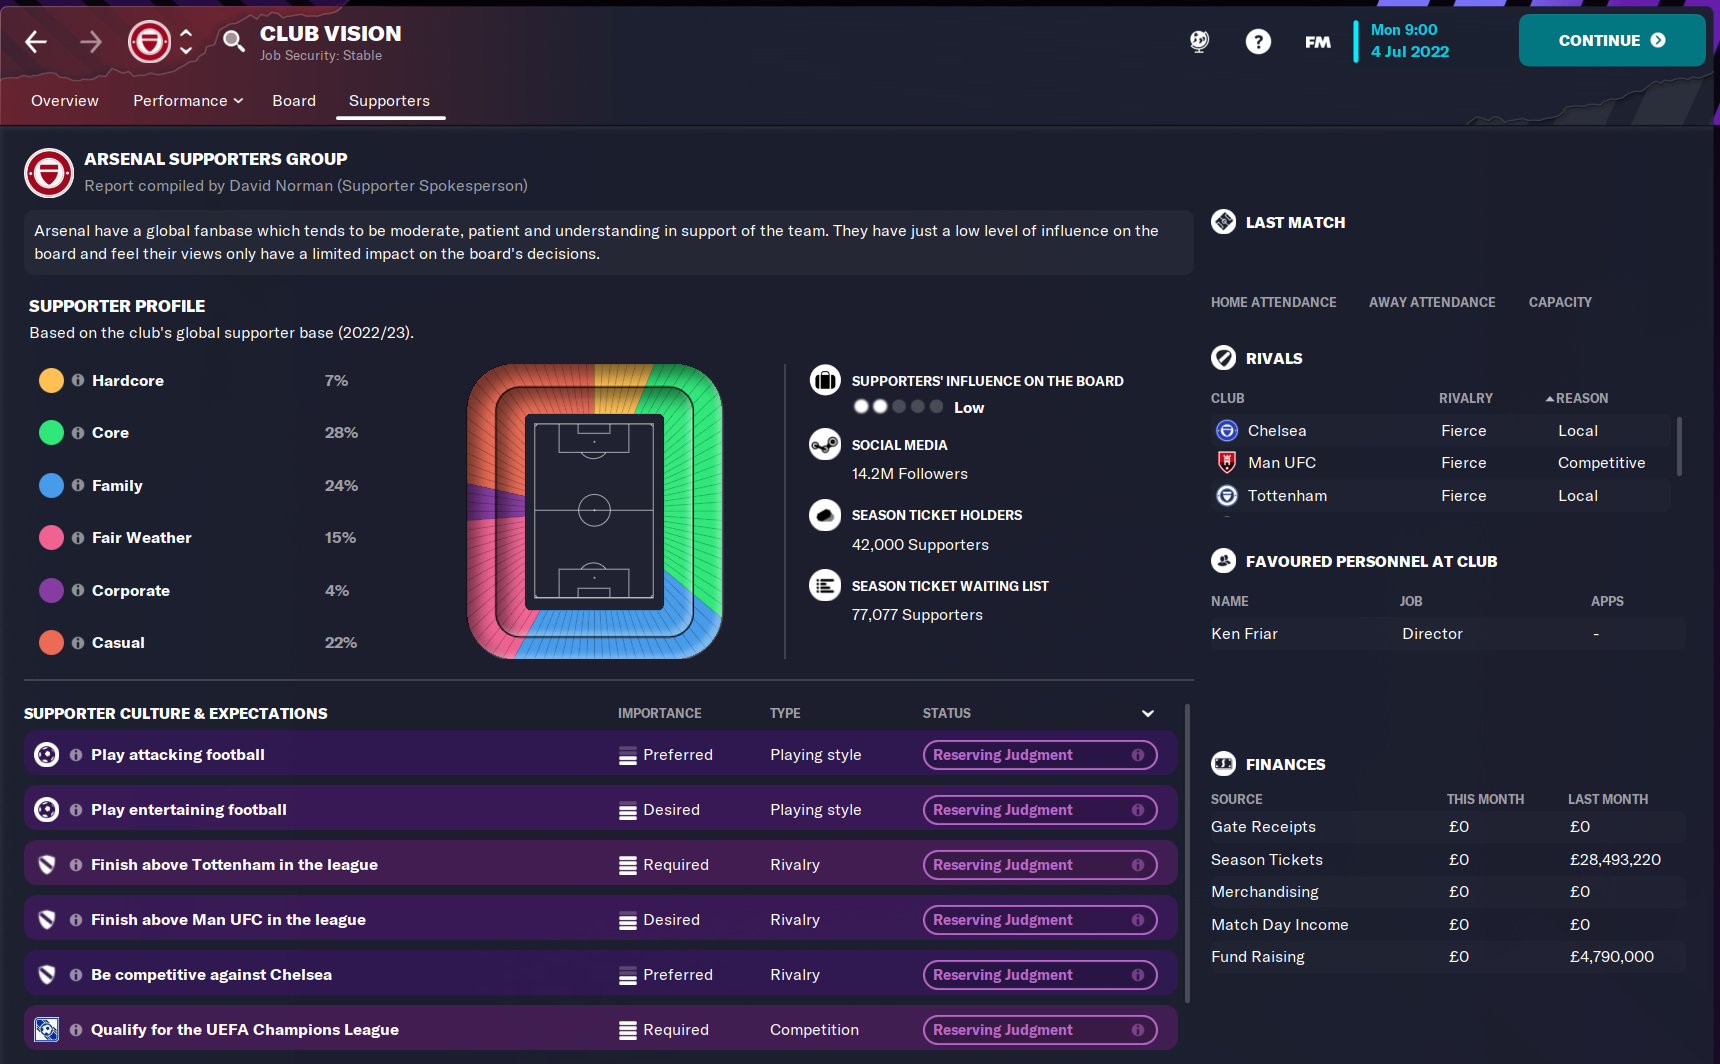The image size is (1720, 1064).
Task: Open the Performance dropdown tab
Action: pos(188,101)
